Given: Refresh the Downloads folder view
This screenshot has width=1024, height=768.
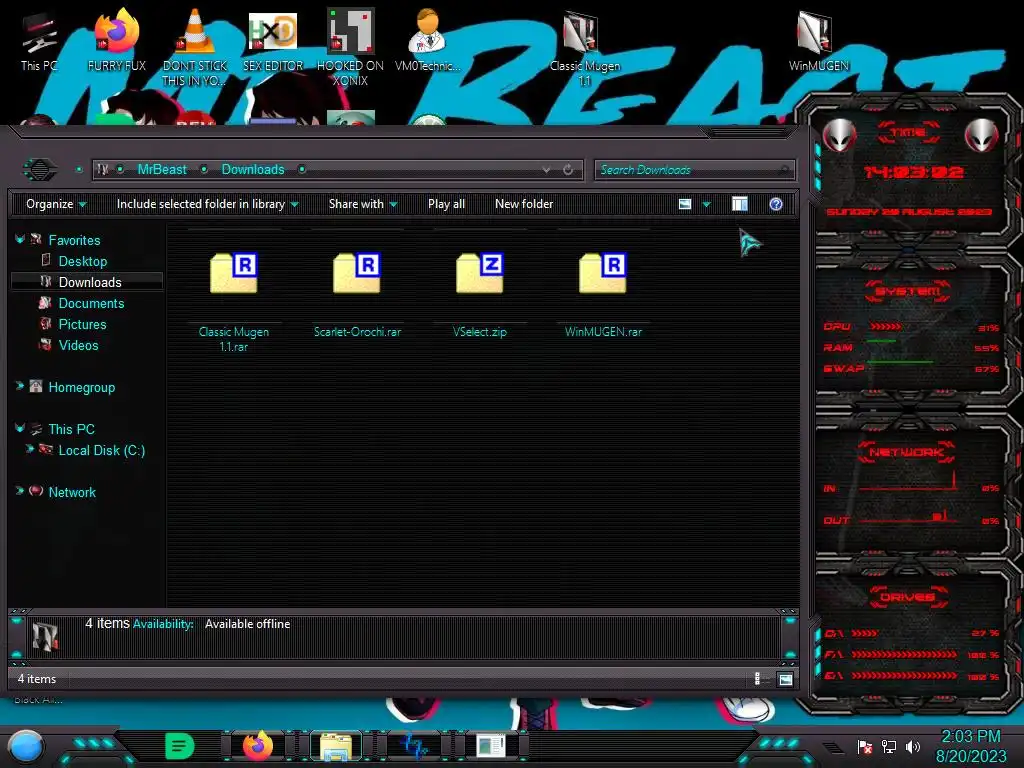Looking at the screenshot, I should tap(568, 170).
